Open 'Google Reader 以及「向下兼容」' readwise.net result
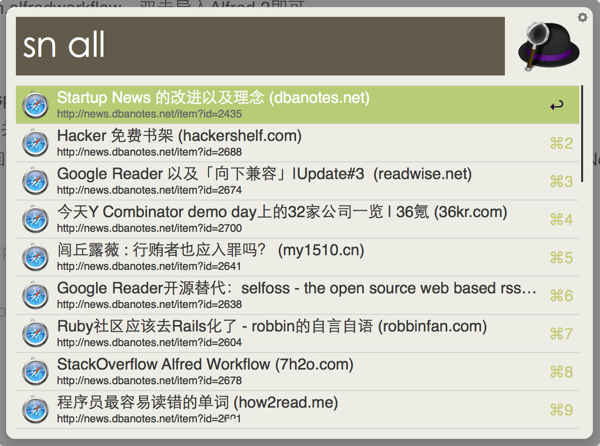This screenshot has height=446, width=600. 297,181
